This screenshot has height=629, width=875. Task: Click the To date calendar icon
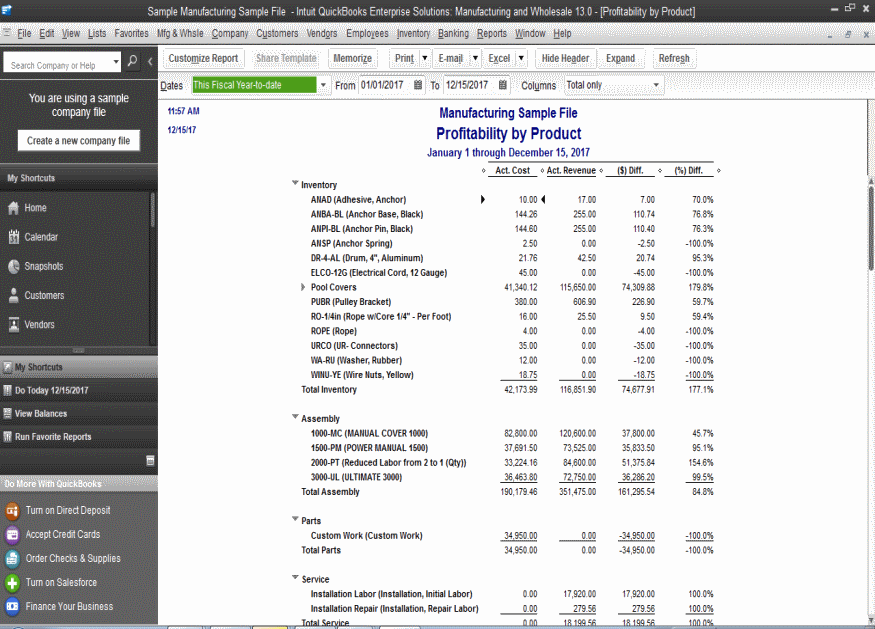pyautogui.click(x=503, y=85)
